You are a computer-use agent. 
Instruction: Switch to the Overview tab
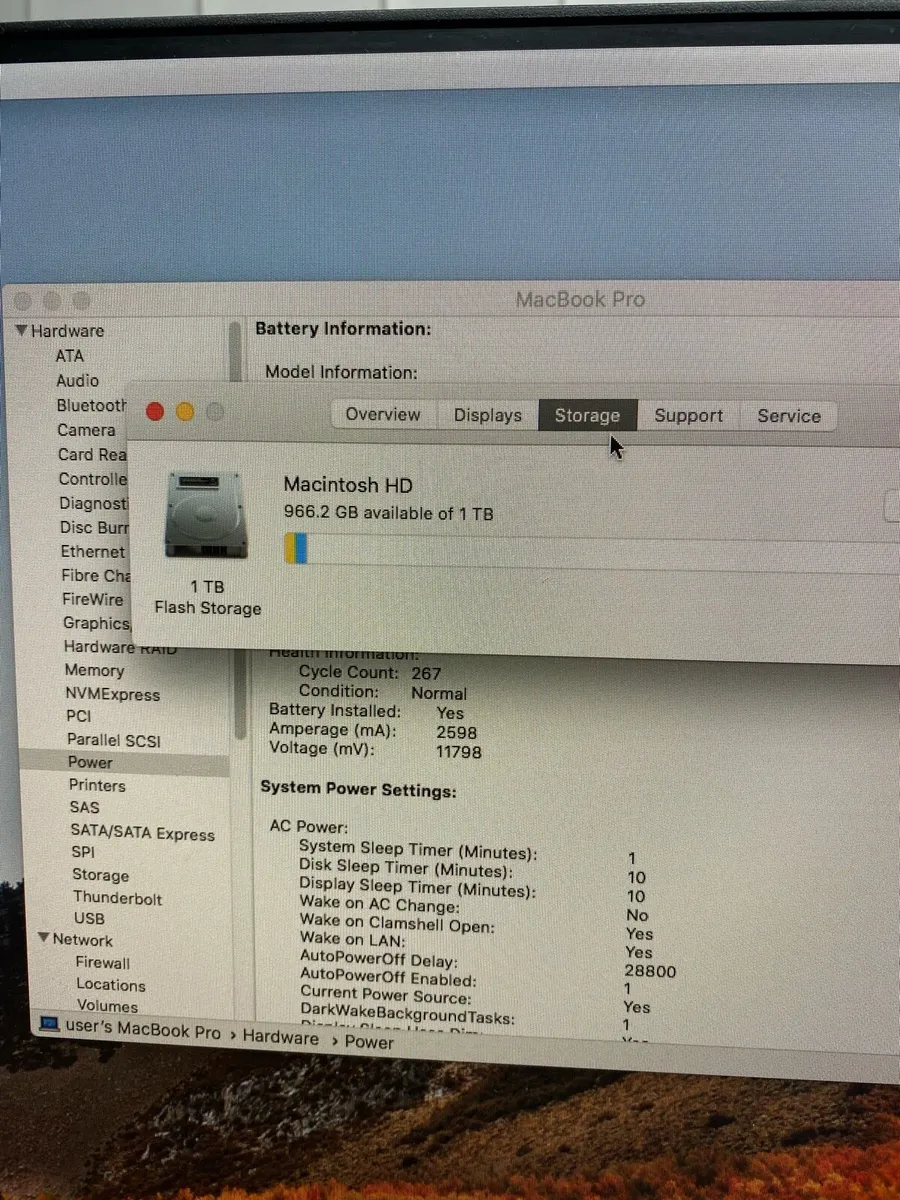[x=383, y=415]
